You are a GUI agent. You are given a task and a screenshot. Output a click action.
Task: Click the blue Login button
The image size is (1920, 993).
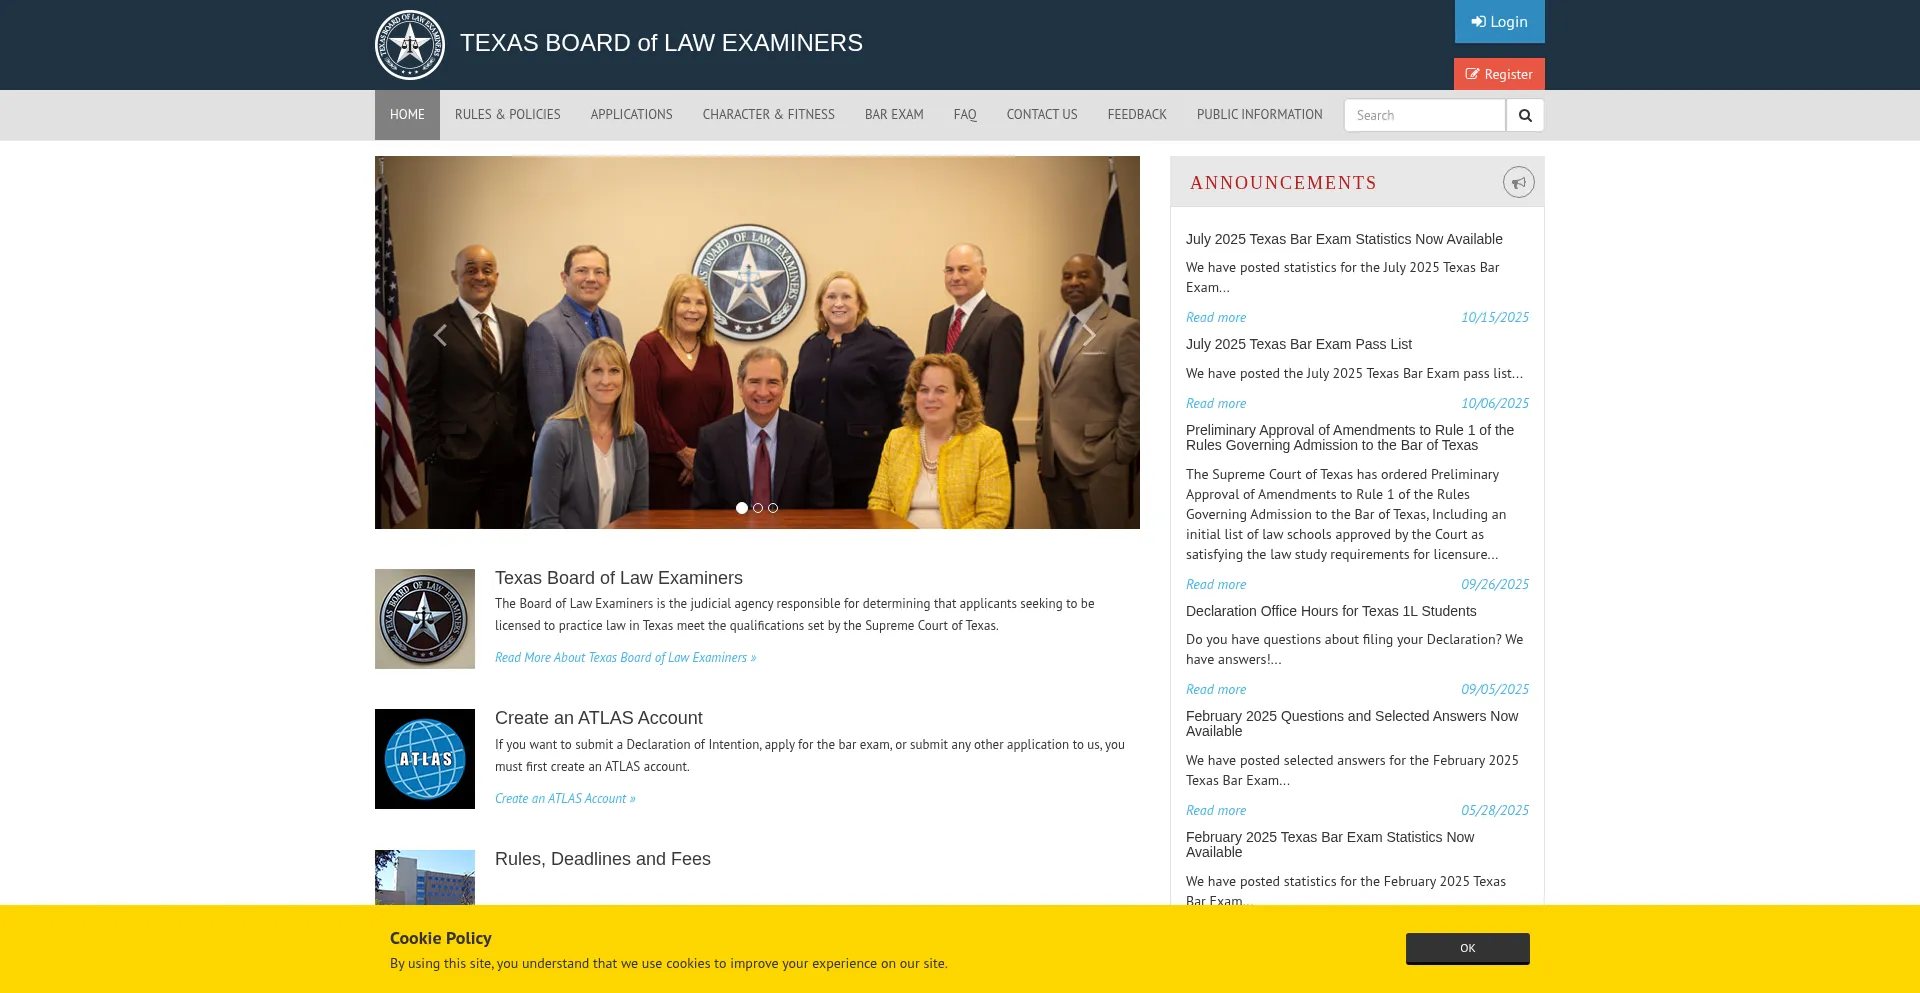[x=1499, y=22]
